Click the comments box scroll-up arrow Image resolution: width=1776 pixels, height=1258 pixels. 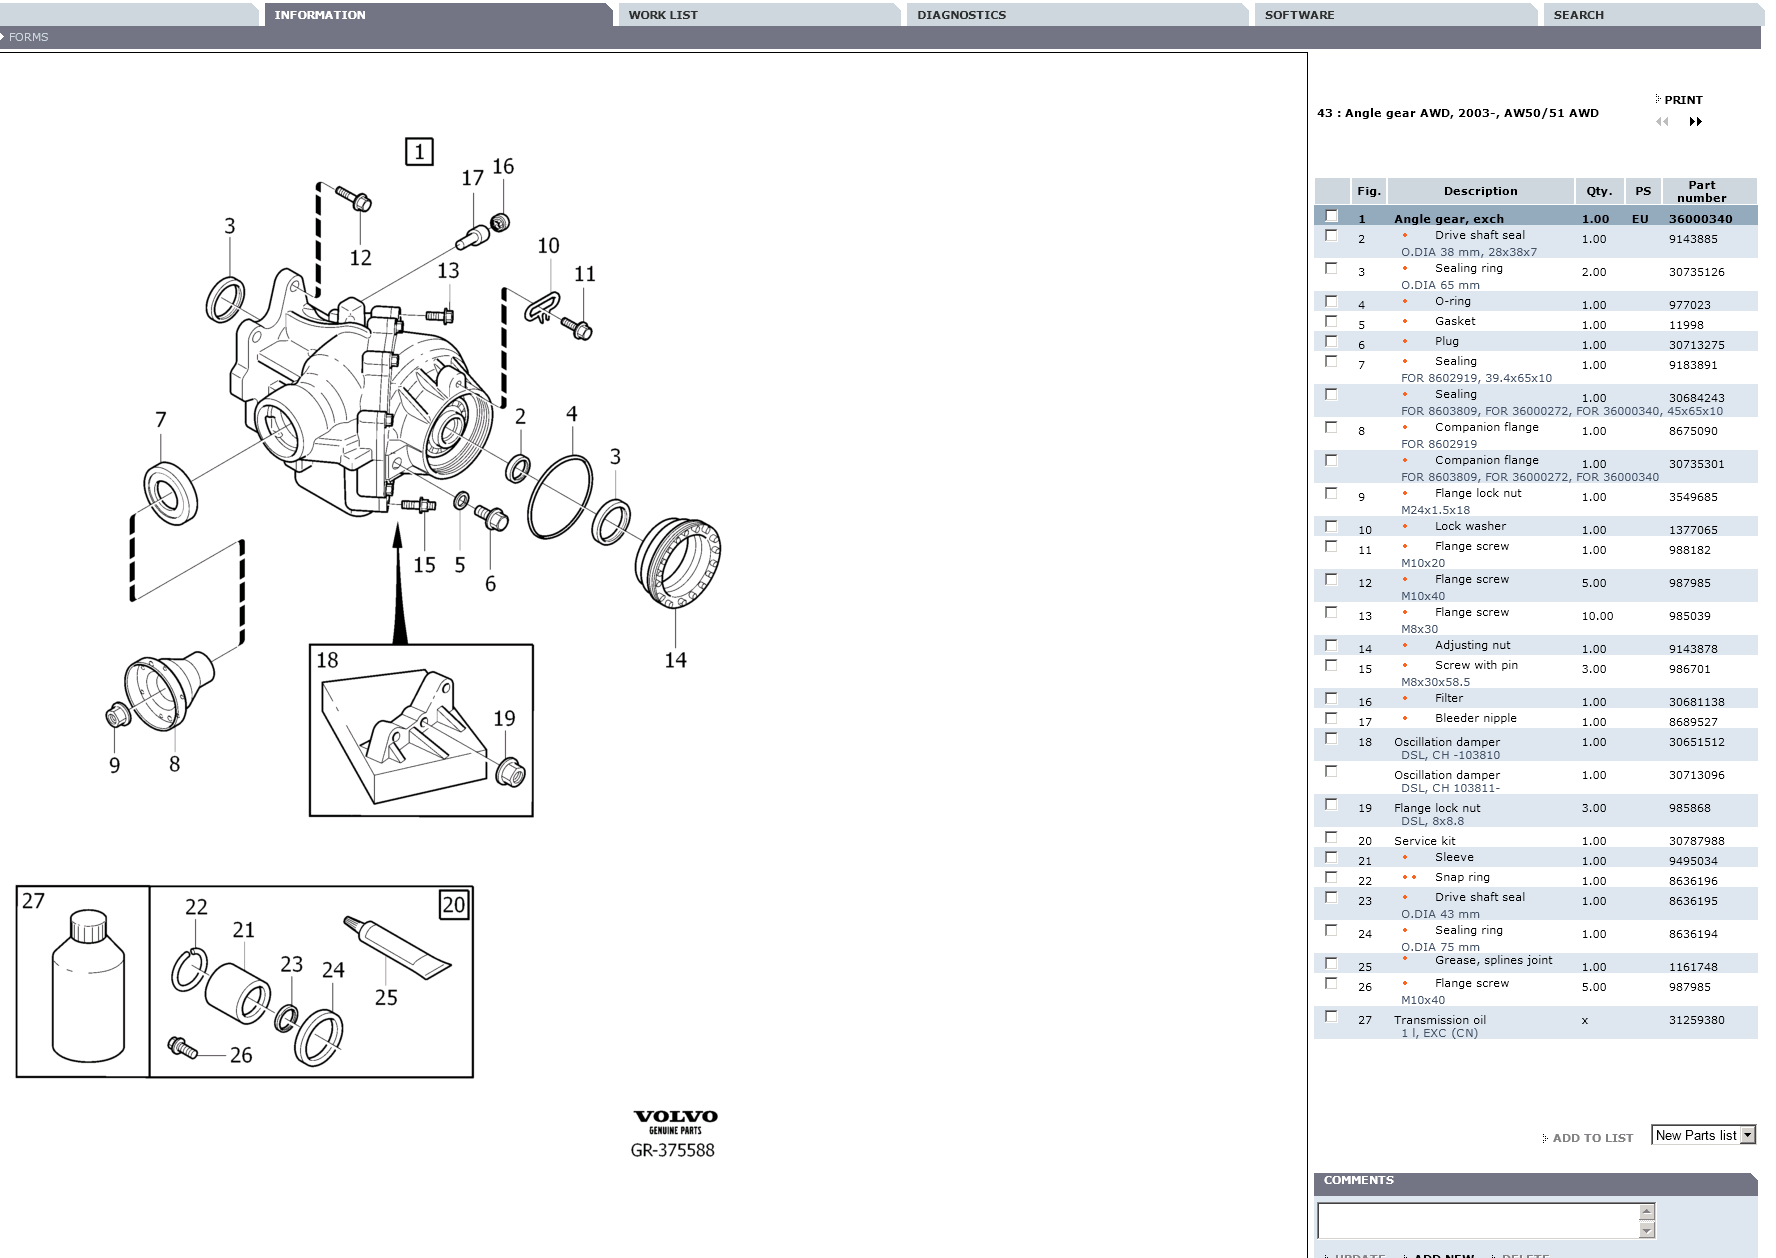(1647, 1211)
